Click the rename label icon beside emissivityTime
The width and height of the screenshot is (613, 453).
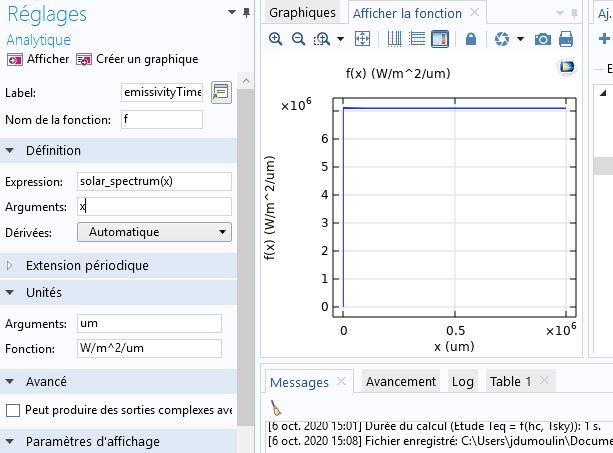(x=221, y=92)
